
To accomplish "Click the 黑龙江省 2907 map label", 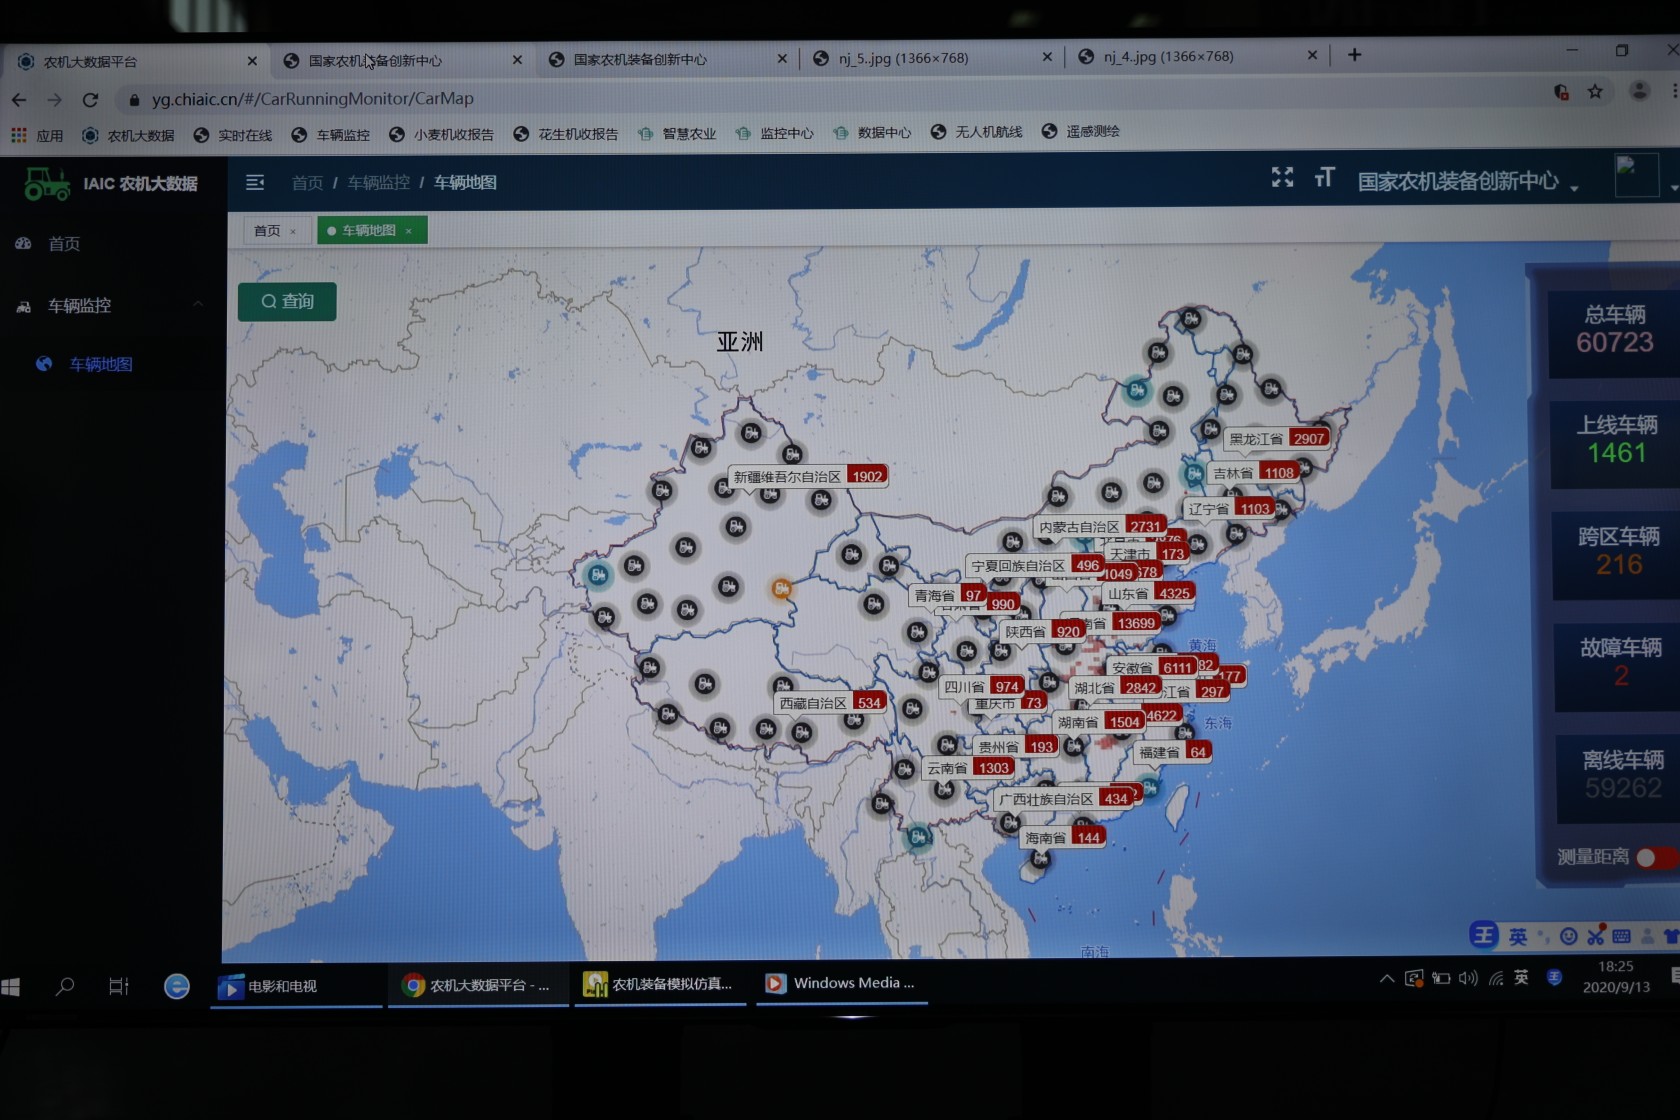I will pyautogui.click(x=1277, y=439).
